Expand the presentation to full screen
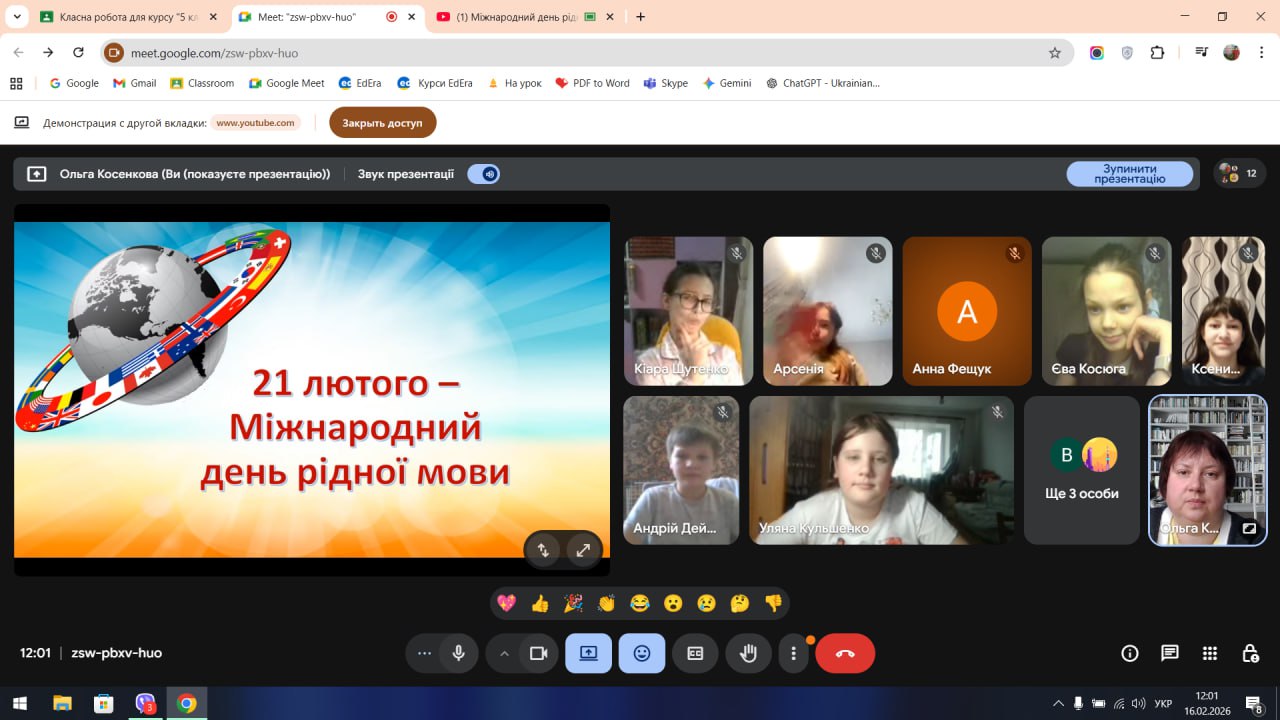 click(x=583, y=549)
